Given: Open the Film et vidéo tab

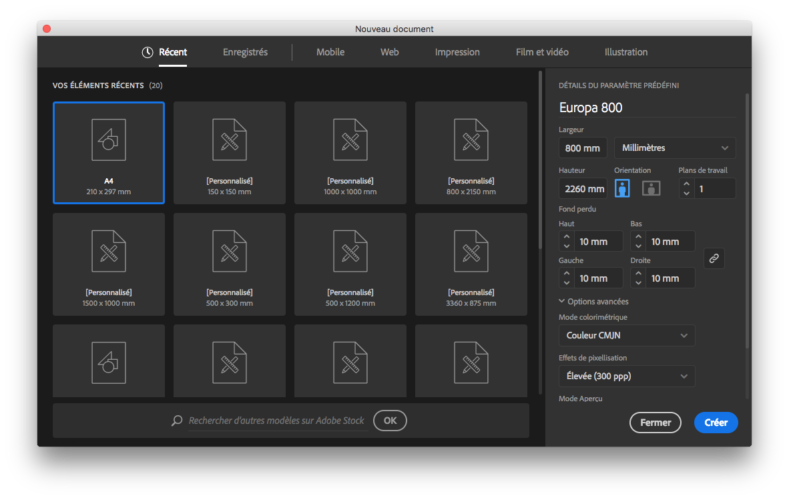Looking at the screenshot, I should click(x=542, y=52).
